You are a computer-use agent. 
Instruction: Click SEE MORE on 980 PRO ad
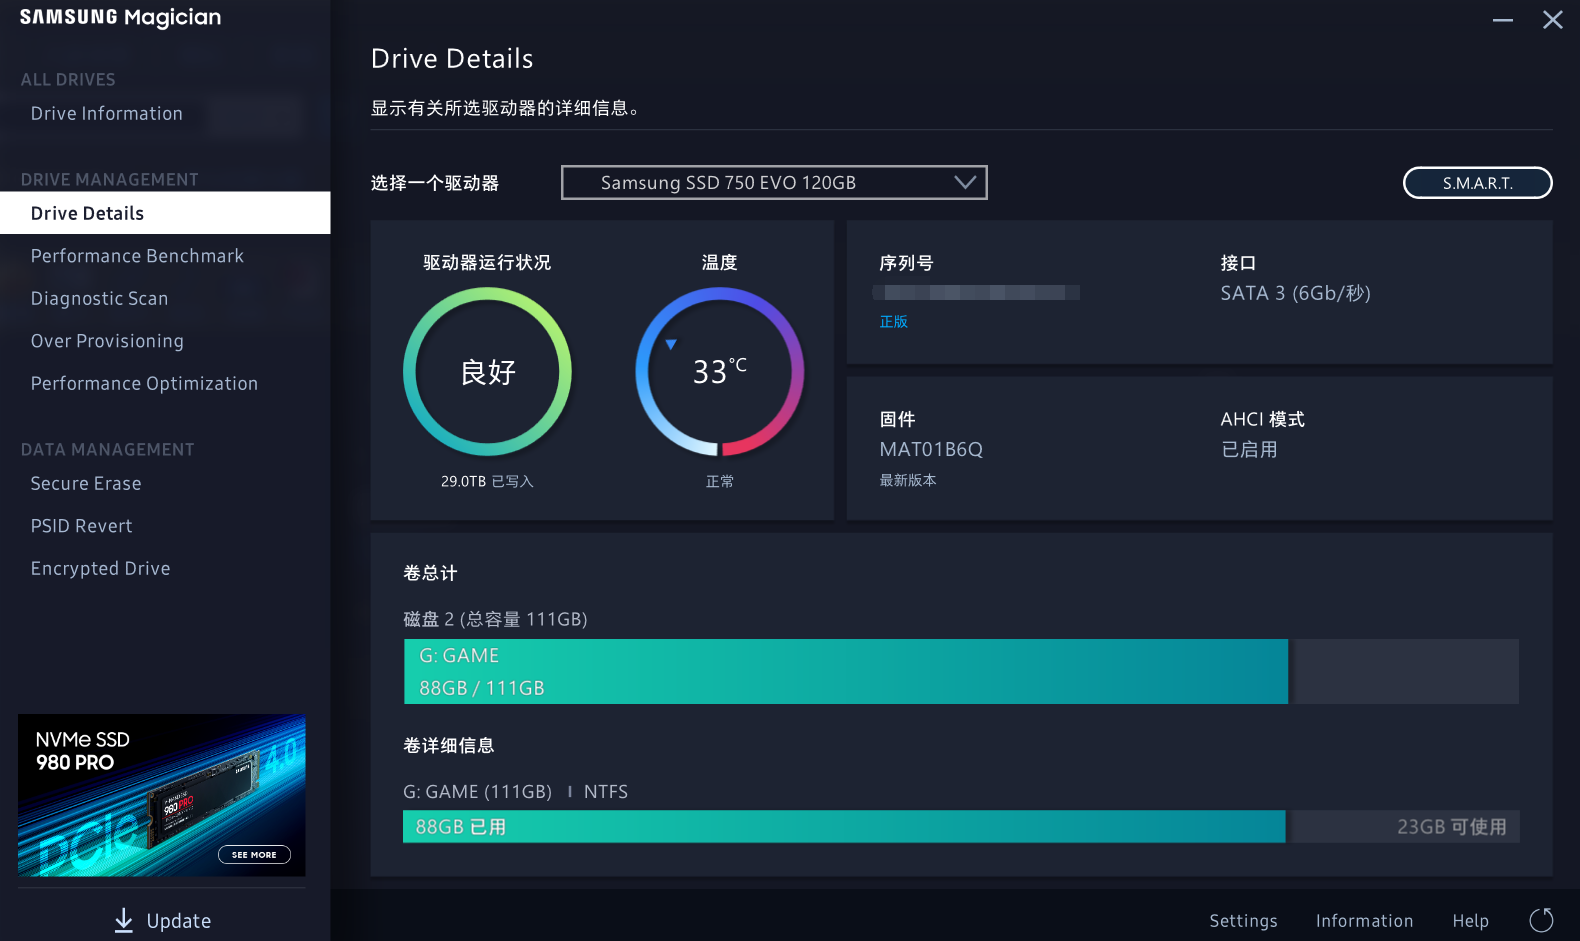254,855
